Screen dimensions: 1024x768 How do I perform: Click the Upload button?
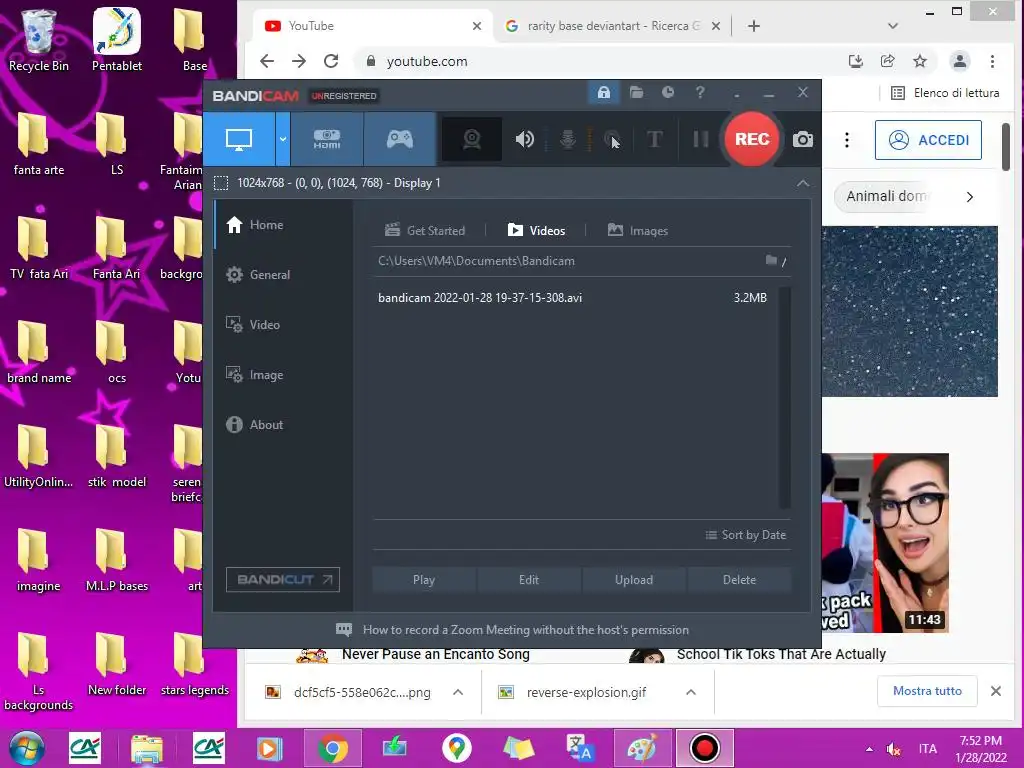click(633, 580)
